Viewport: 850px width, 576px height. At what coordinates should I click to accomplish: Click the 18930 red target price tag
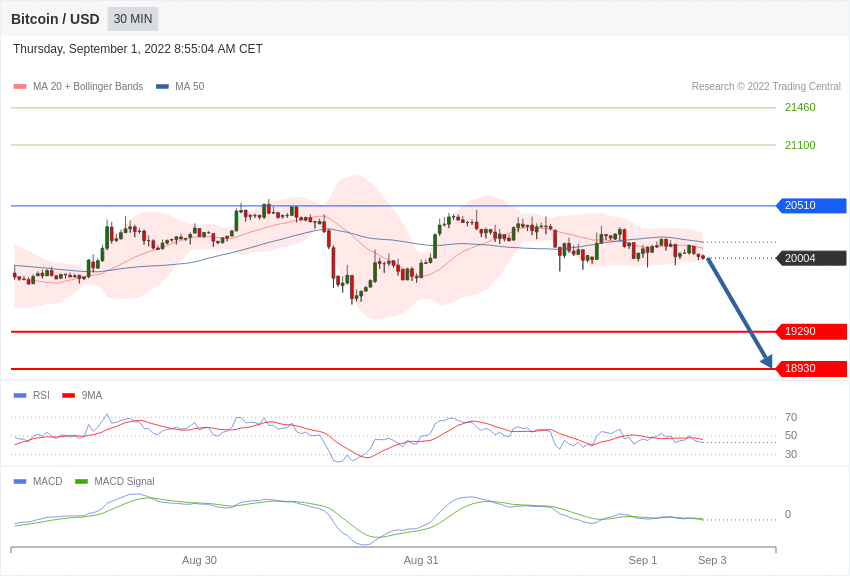pyautogui.click(x=812, y=368)
